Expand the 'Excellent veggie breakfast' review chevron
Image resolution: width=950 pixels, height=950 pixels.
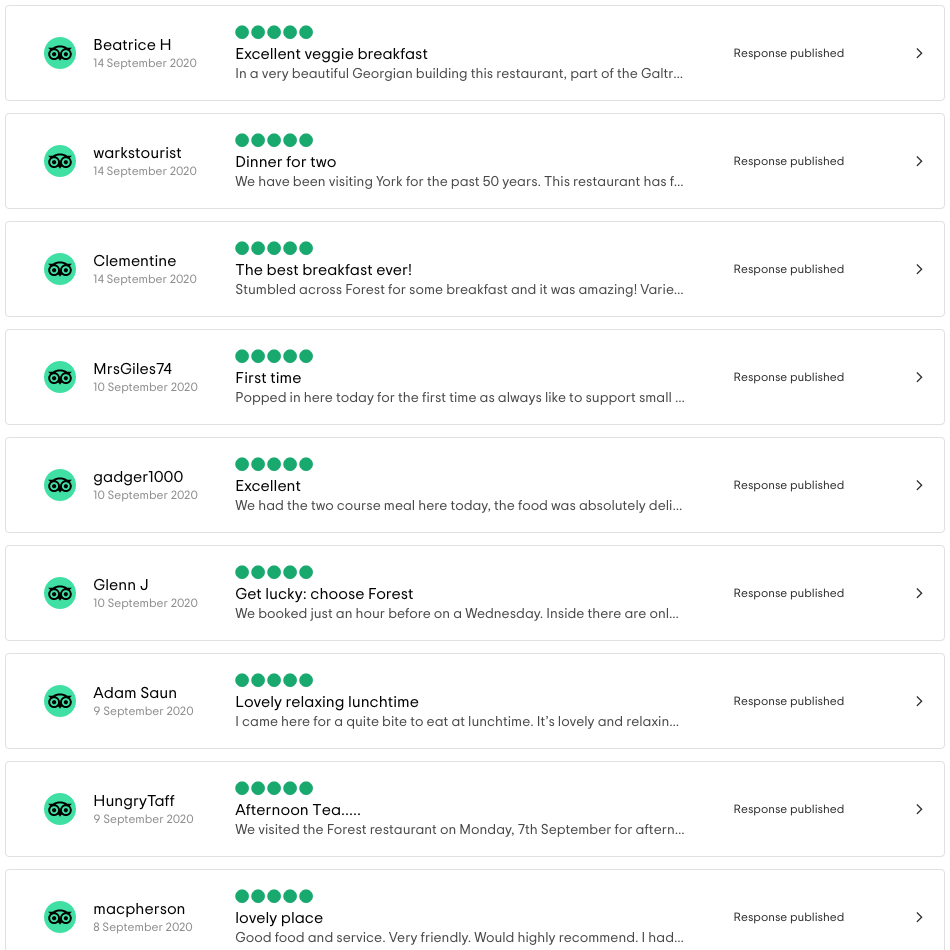coord(919,53)
